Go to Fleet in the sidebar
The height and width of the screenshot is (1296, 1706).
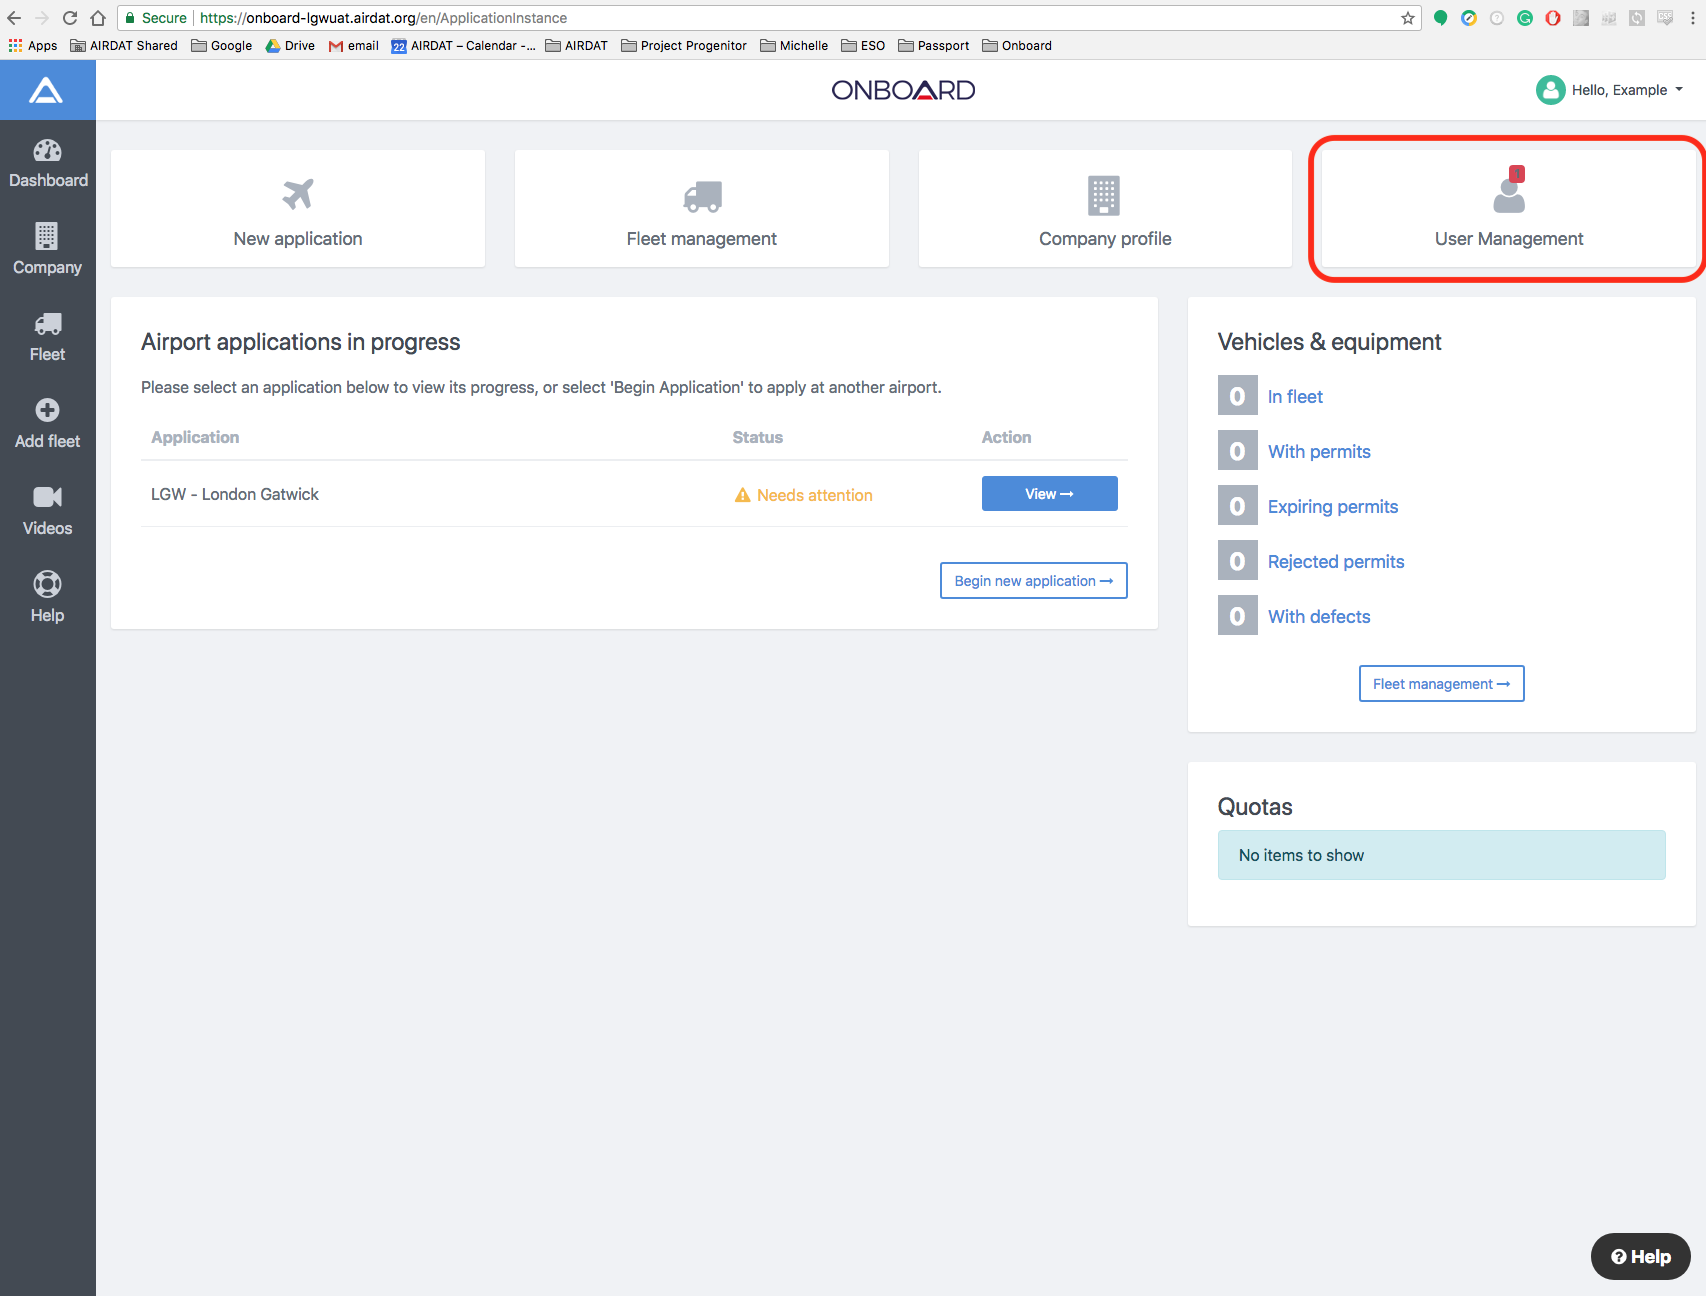pos(48,337)
